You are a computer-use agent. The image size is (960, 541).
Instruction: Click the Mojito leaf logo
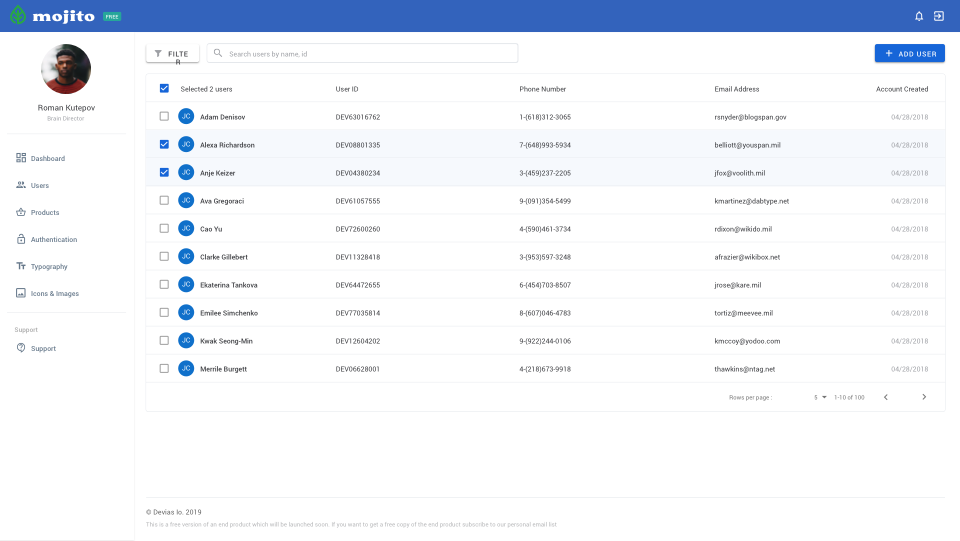[x=18, y=16]
